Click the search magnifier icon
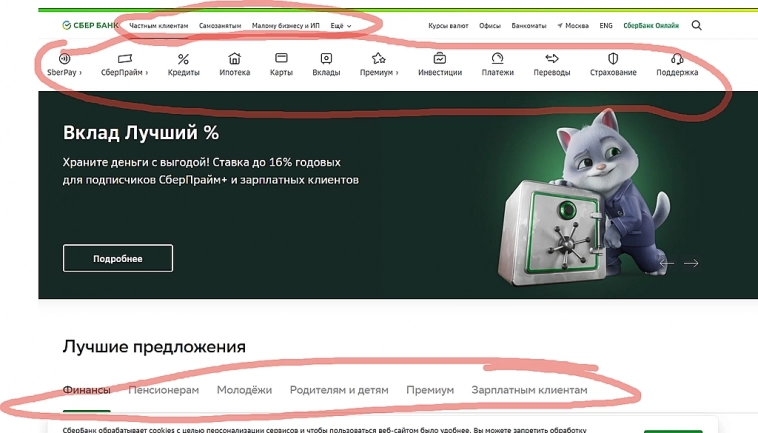This screenshot has height=433, width=758. point(696,25)
